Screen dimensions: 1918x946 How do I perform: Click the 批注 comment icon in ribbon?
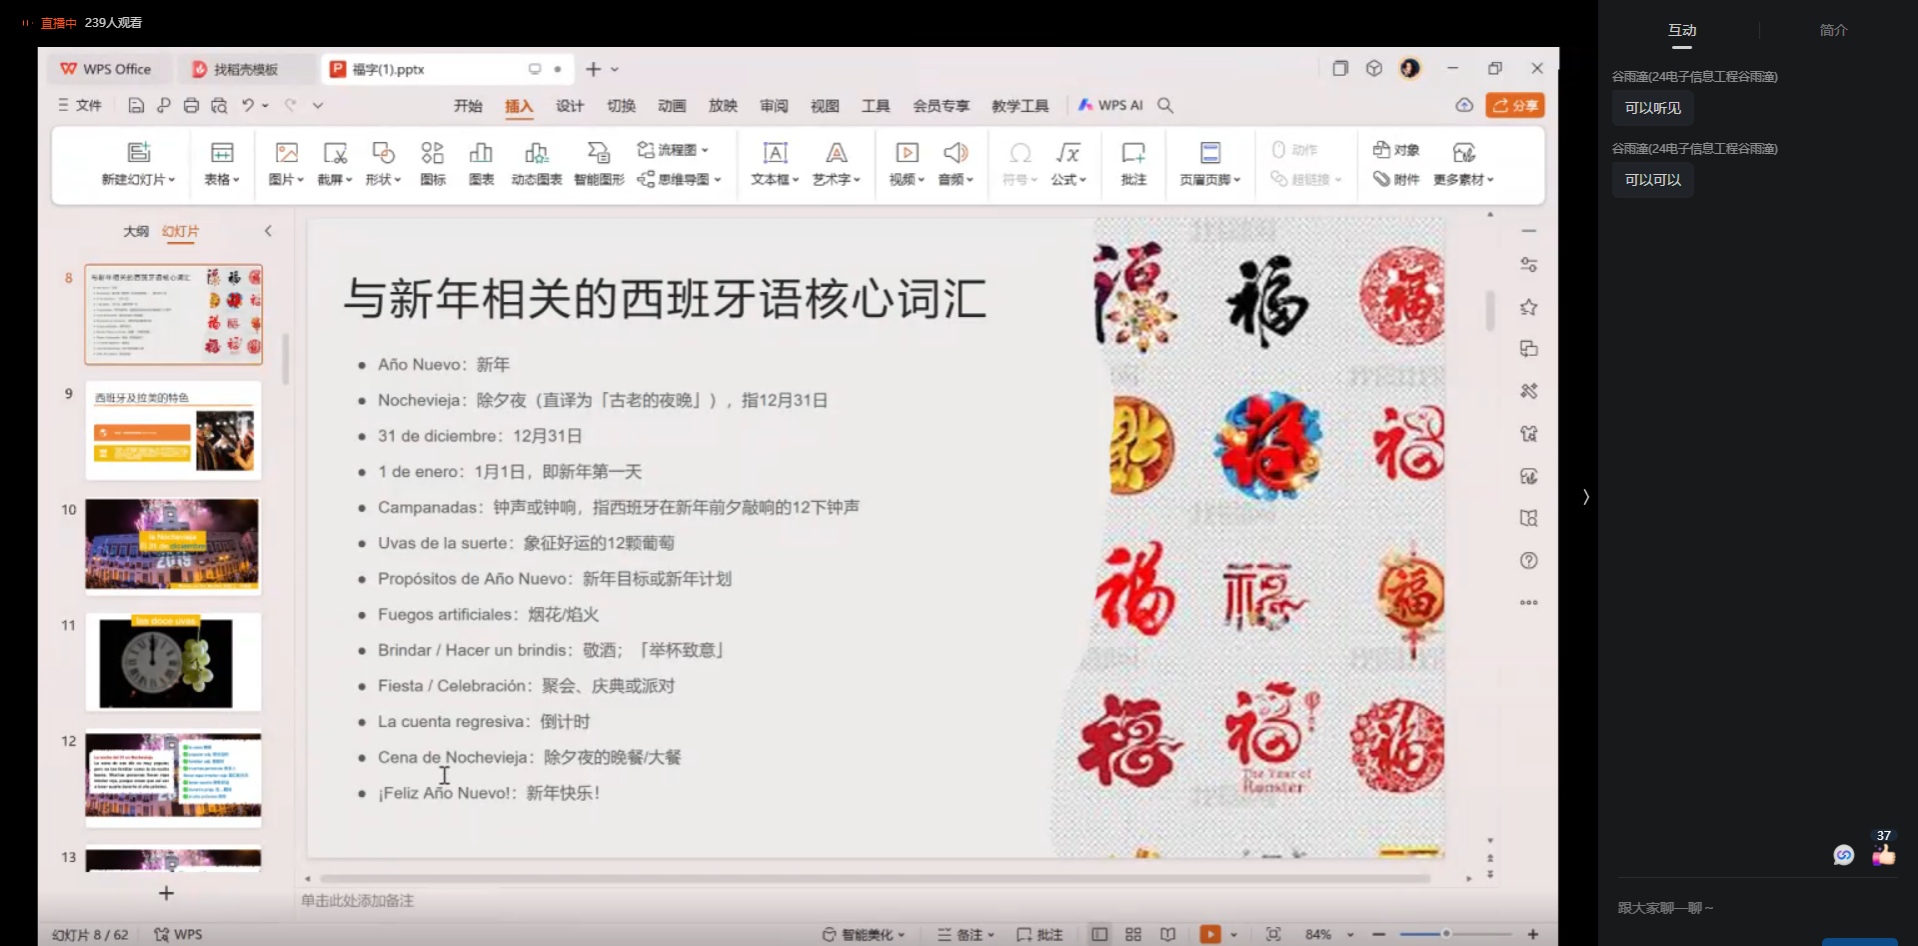1133,153
